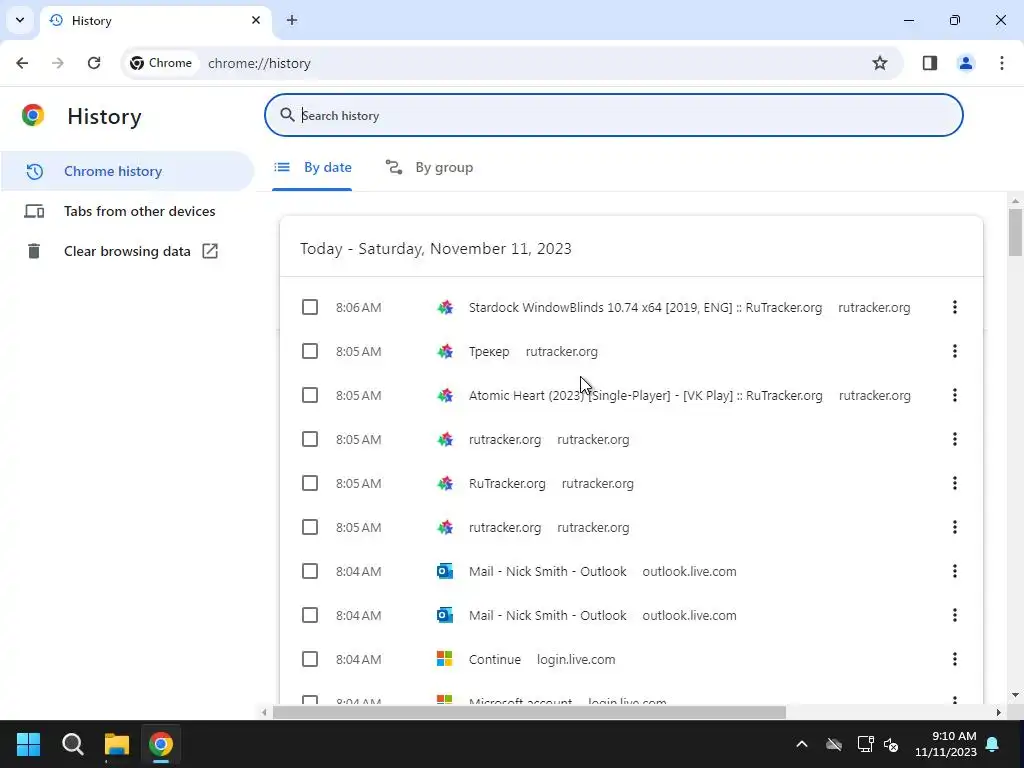Open Clear browsing data link

coord(127,251)
